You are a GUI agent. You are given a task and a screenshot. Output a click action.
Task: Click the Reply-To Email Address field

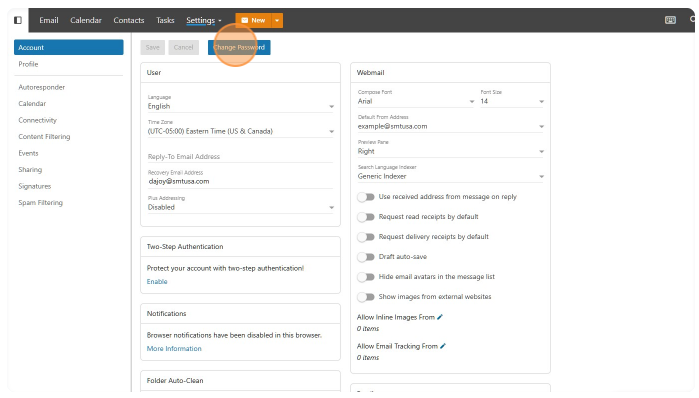click(x=240, y=156)
